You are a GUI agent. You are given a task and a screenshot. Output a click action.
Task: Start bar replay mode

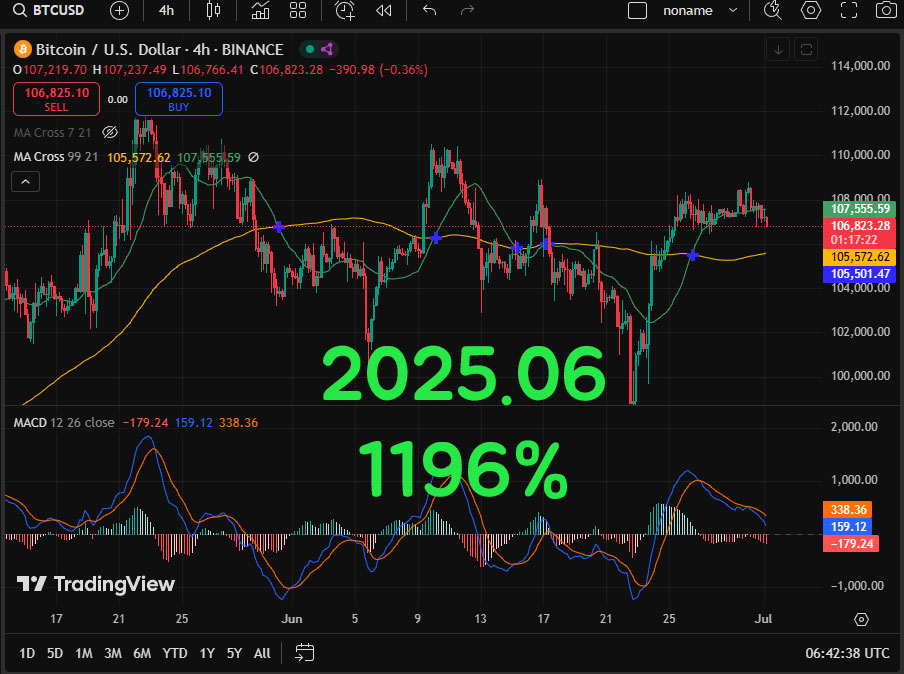pyautogui.click(x=383, y=10)
